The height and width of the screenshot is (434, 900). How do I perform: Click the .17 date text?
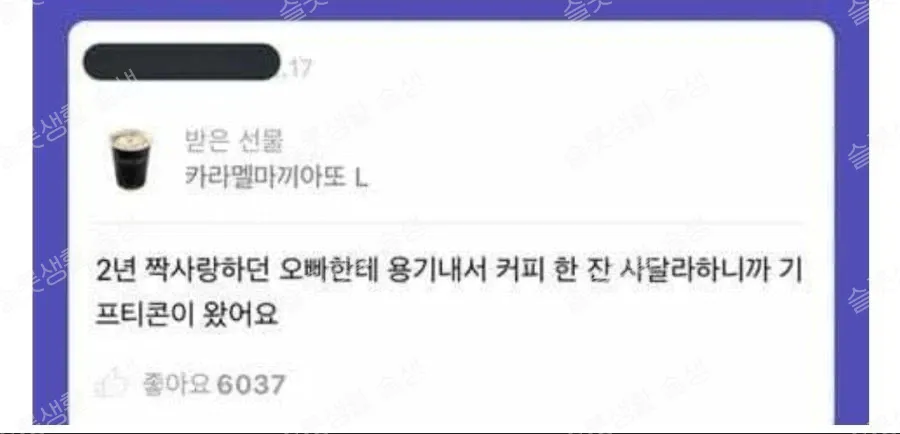[x=296, y=68]
